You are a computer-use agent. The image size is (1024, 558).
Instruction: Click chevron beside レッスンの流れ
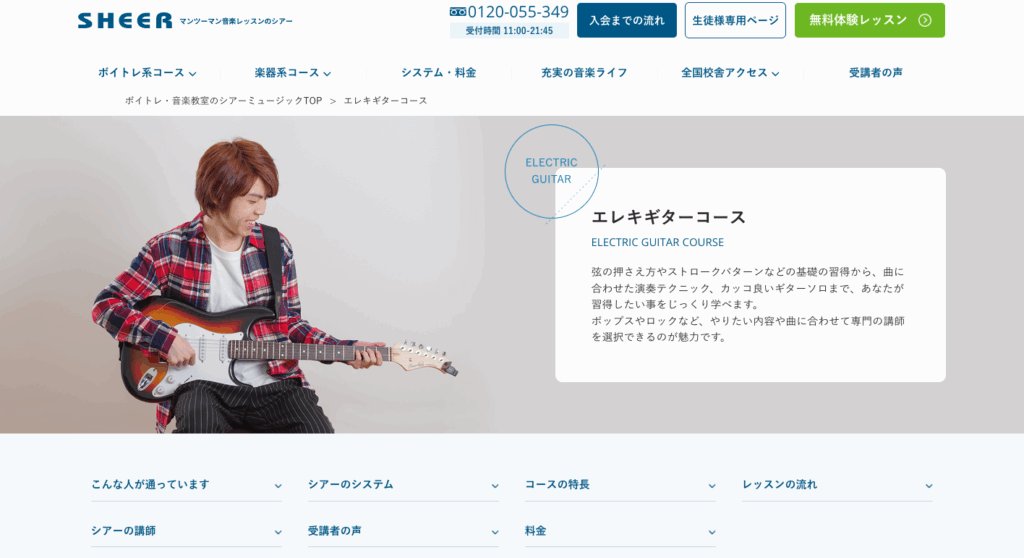929,486
